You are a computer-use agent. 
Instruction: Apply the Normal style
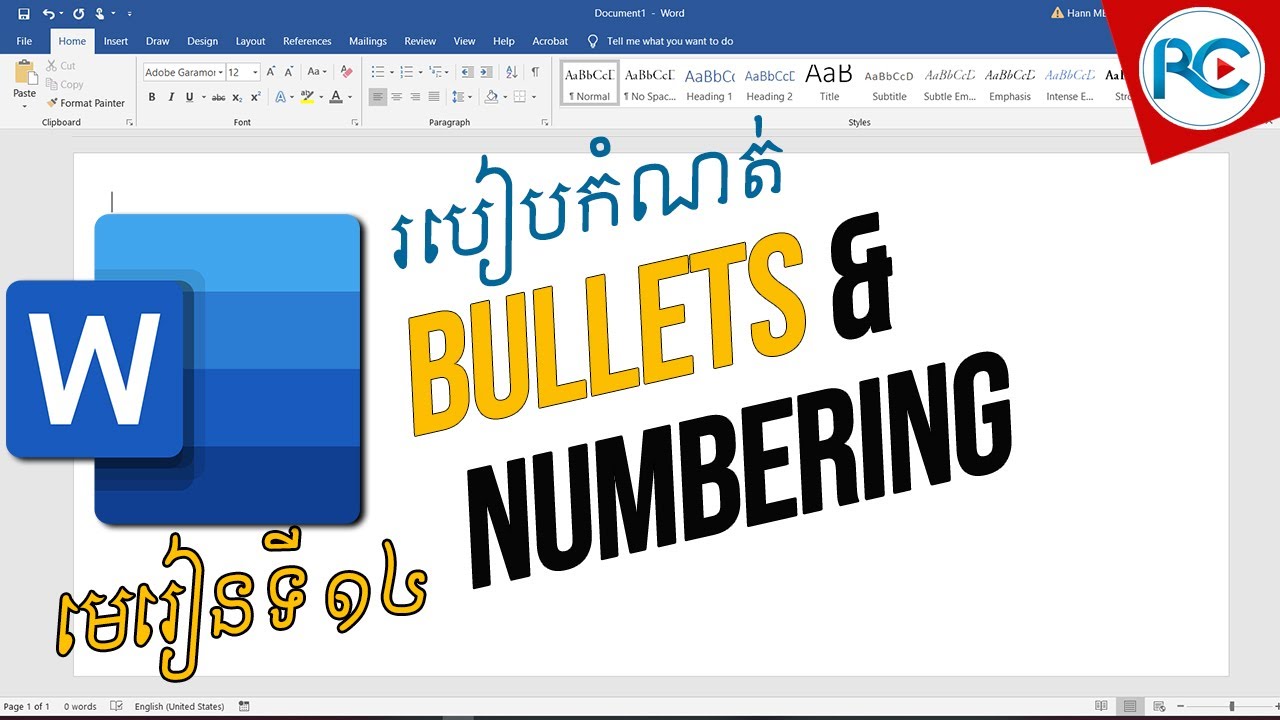coord(590,83)
